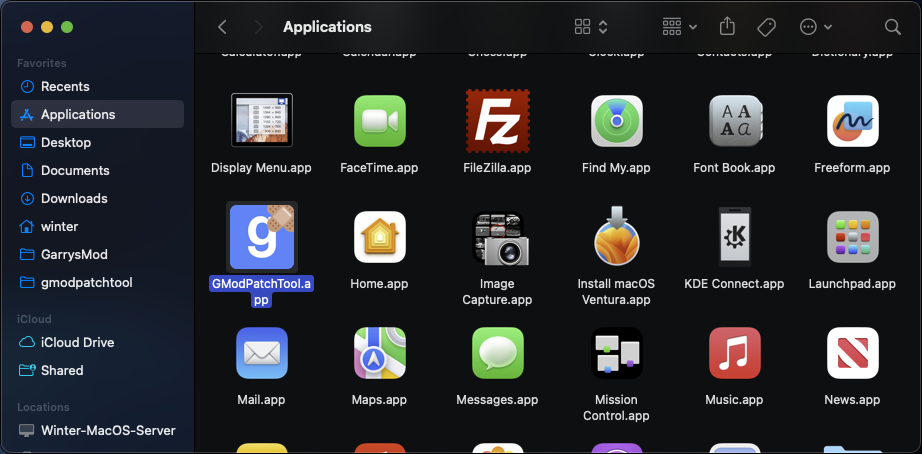
Task: Open the icon view switcher dropdown
Action: [592, 27]
